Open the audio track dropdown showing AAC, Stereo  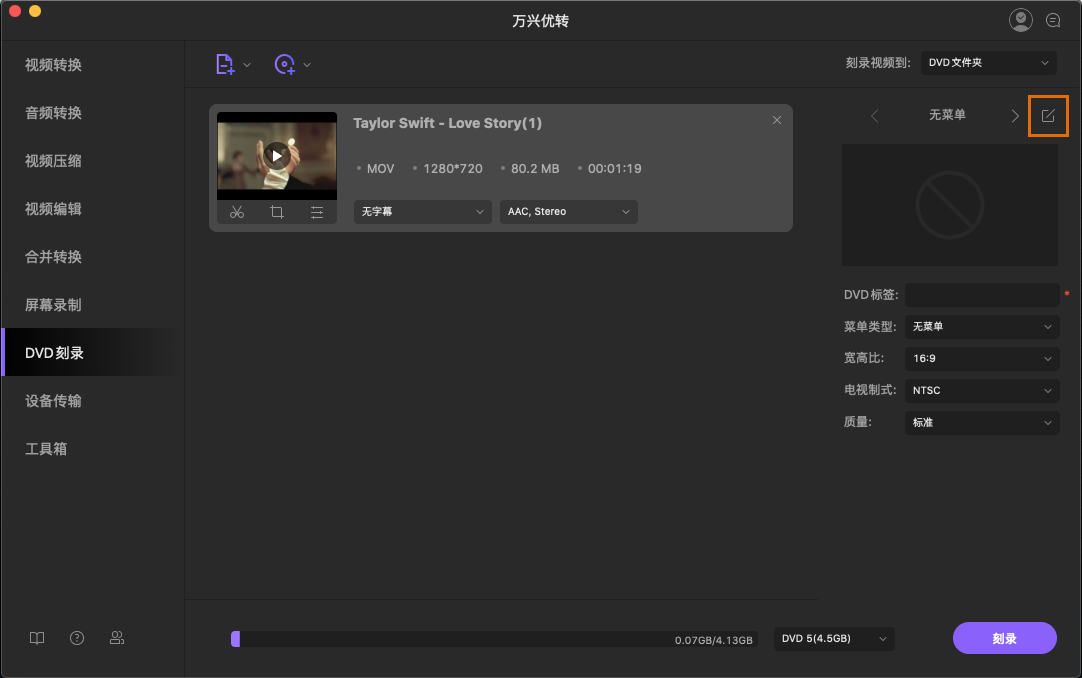click(x=568, y=211)
